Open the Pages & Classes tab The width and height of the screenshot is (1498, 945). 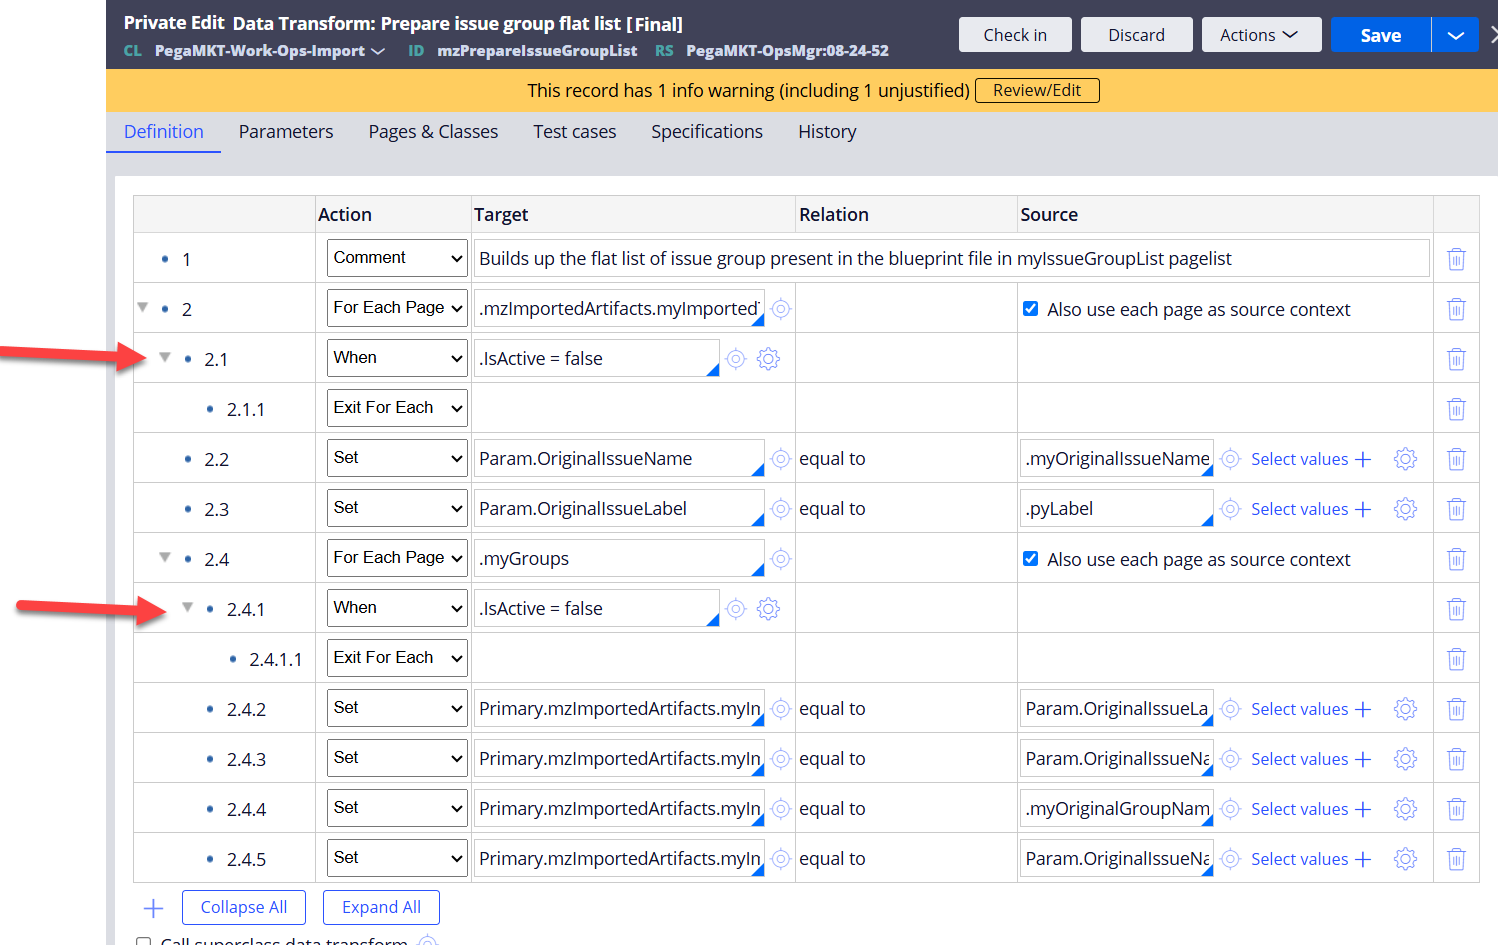click(x=433, y=132)
